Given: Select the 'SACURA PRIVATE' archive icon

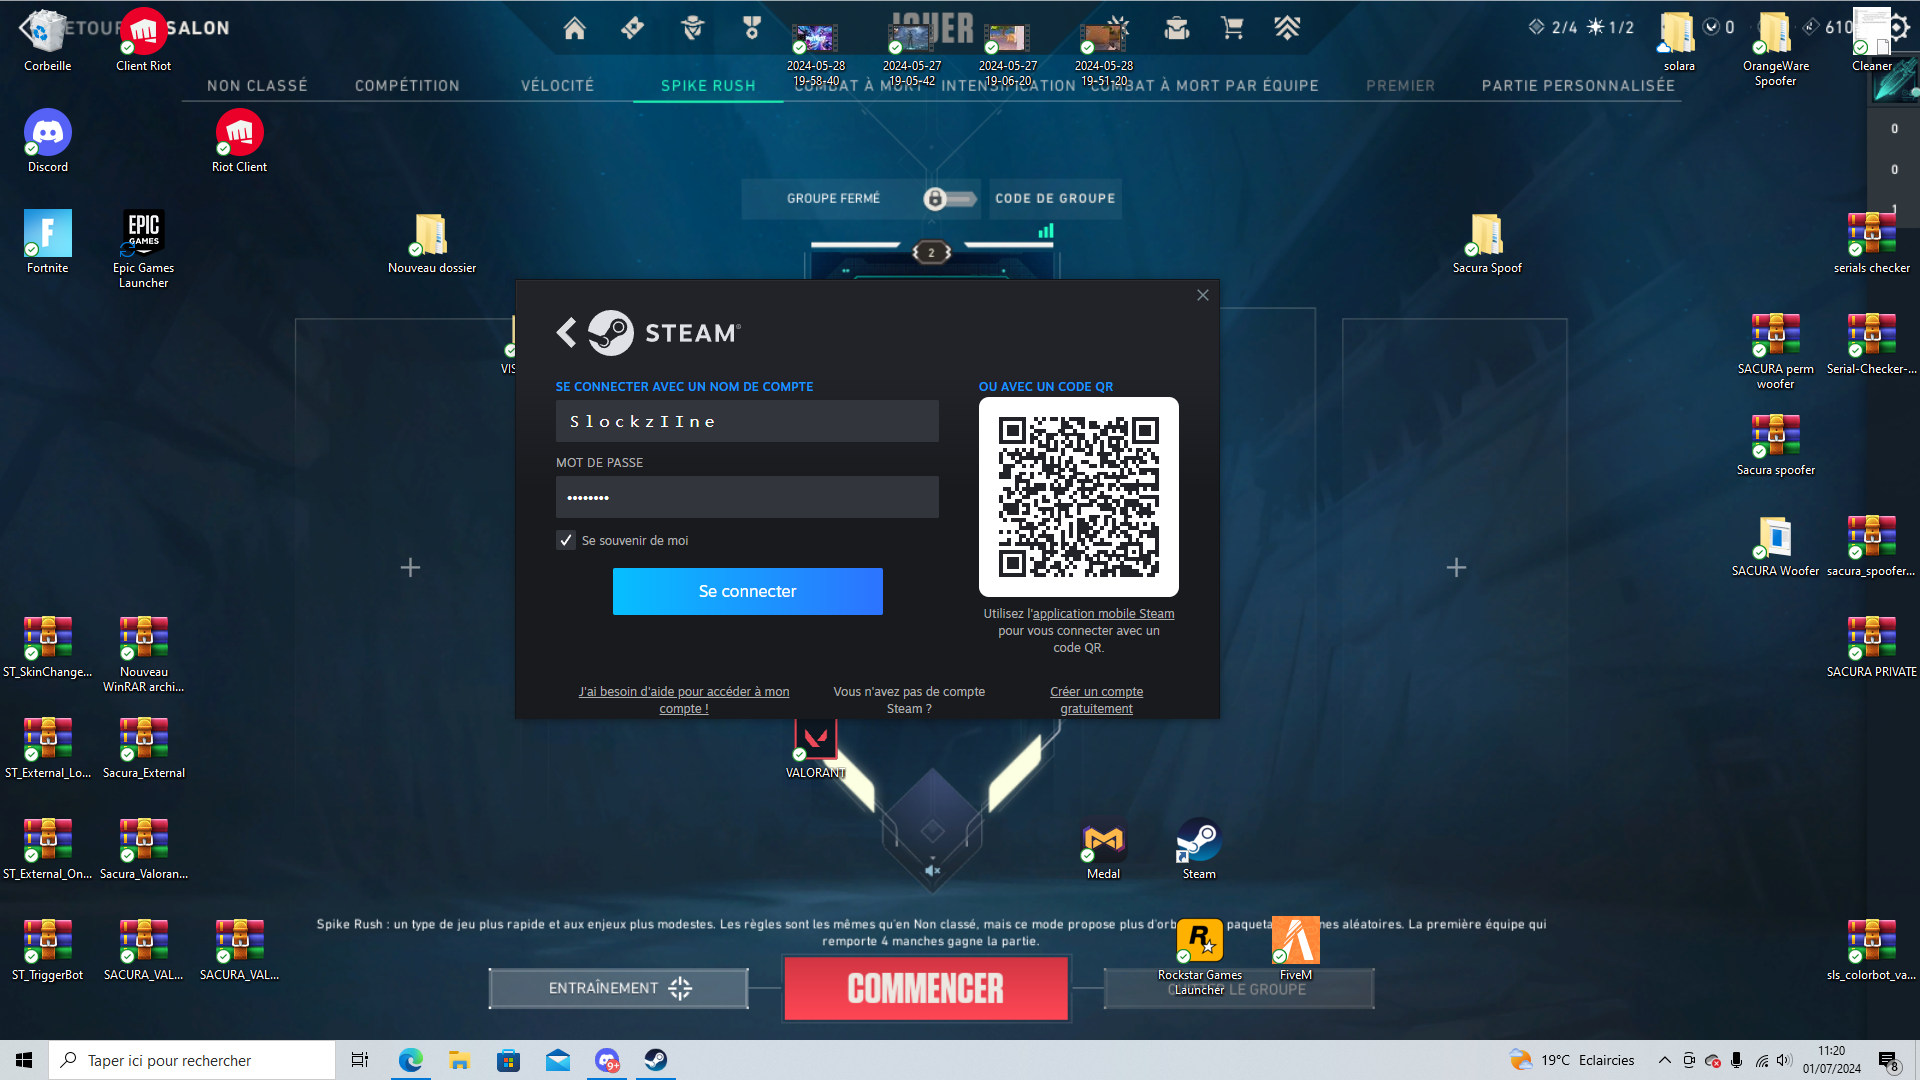Looking at the screenshot, I should point(1872,647).
